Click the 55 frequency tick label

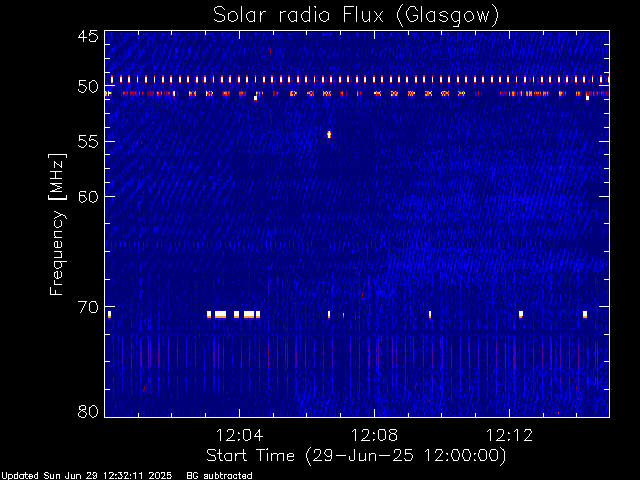[x=88, y=142]
